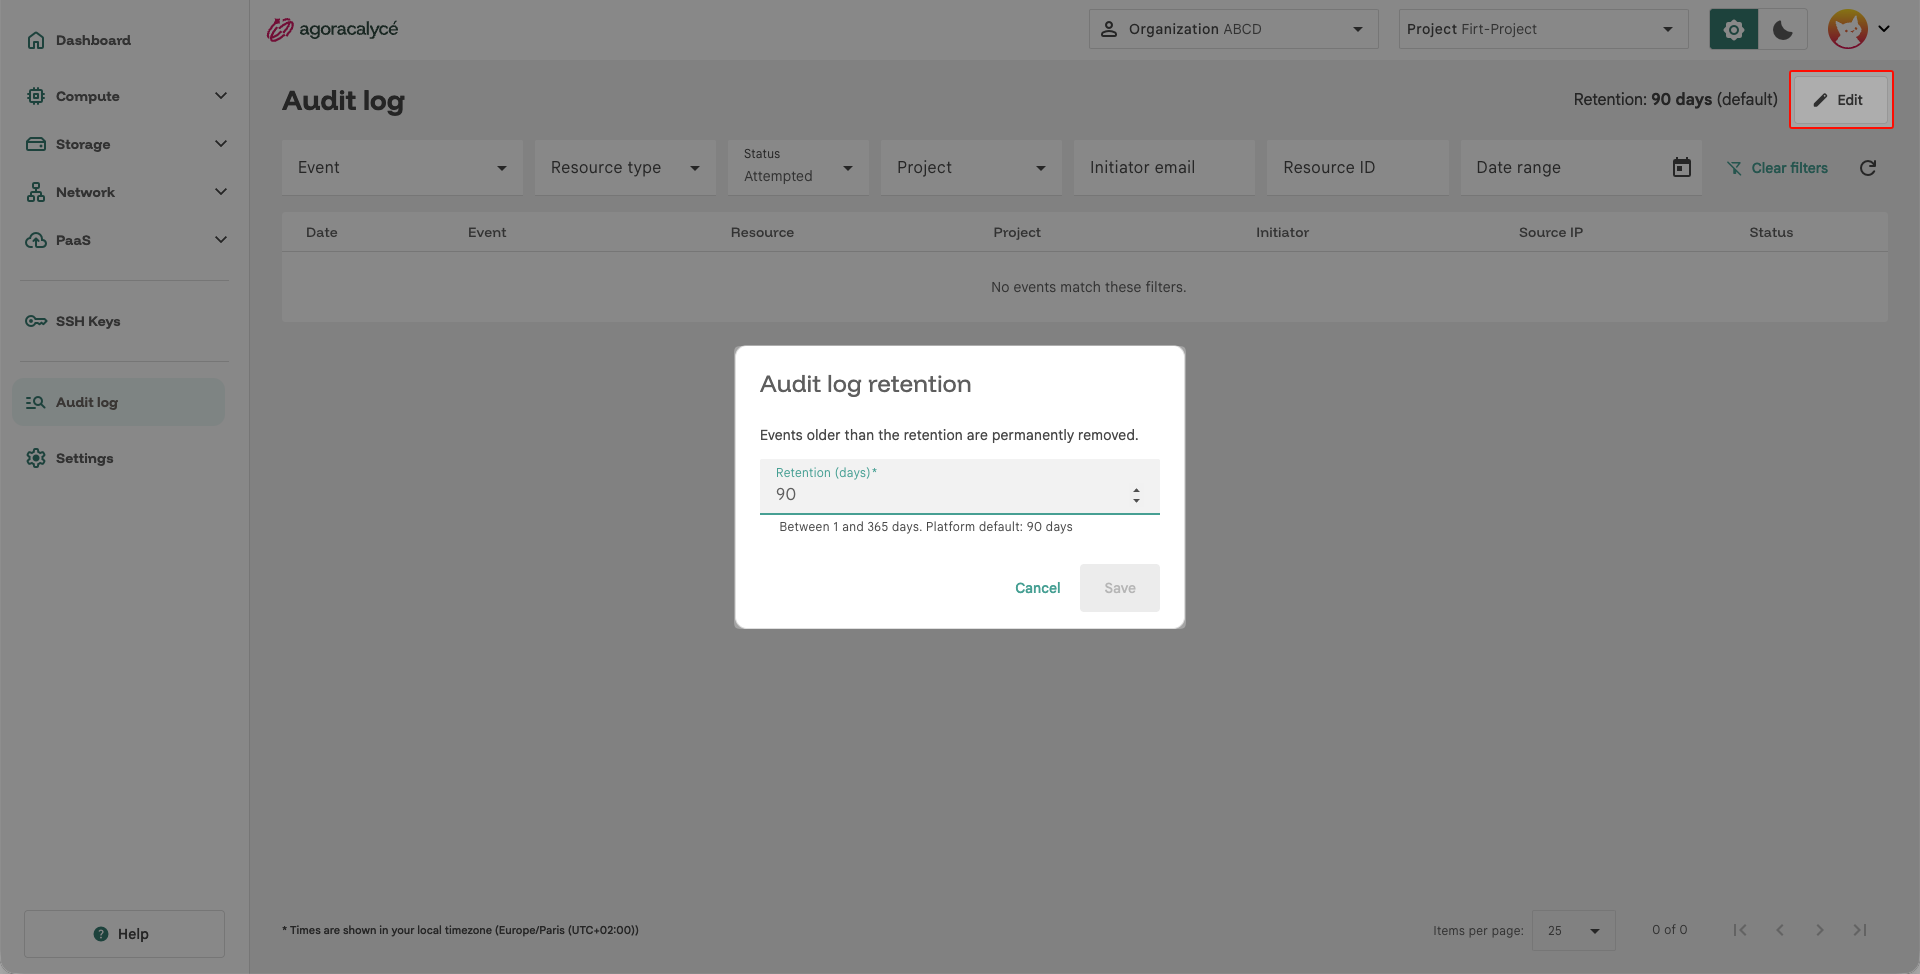Click the Project column header
The height and width of the screenshot is (974, 1920).
pyautogui.click(x=1017, y=232)
